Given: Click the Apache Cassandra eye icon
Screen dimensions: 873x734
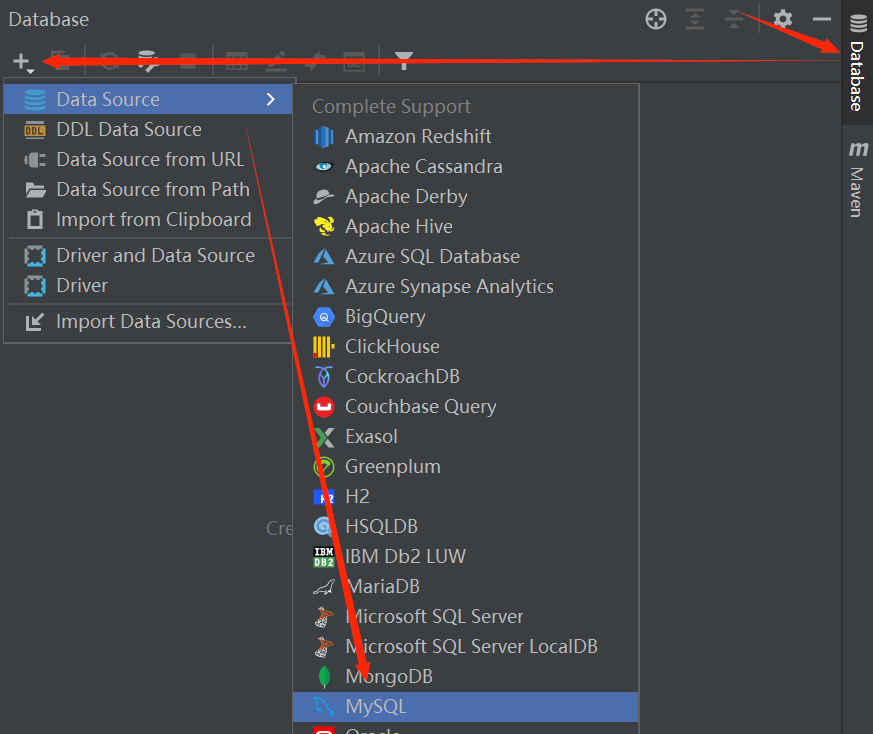Looking at the screenshot, I should coord(323,167).
